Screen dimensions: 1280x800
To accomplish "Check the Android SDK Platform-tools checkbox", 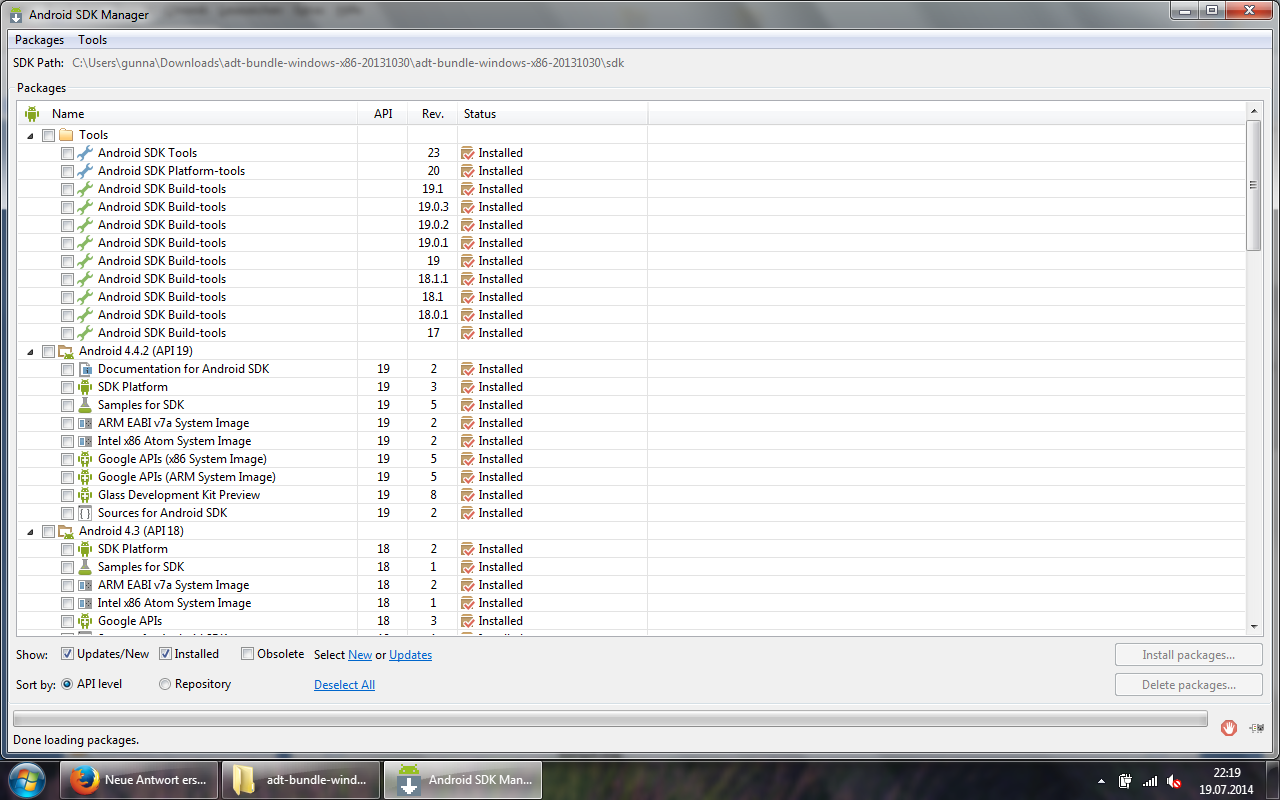I will point(67,171).
